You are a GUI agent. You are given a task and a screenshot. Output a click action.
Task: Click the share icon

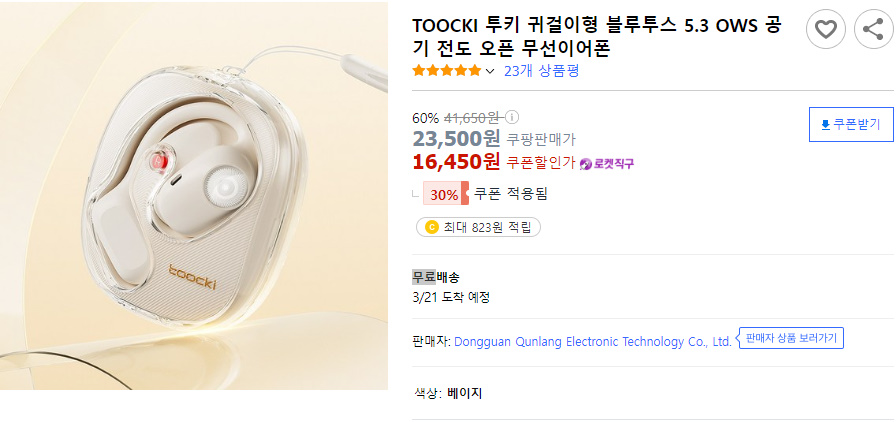pos(874,29)
